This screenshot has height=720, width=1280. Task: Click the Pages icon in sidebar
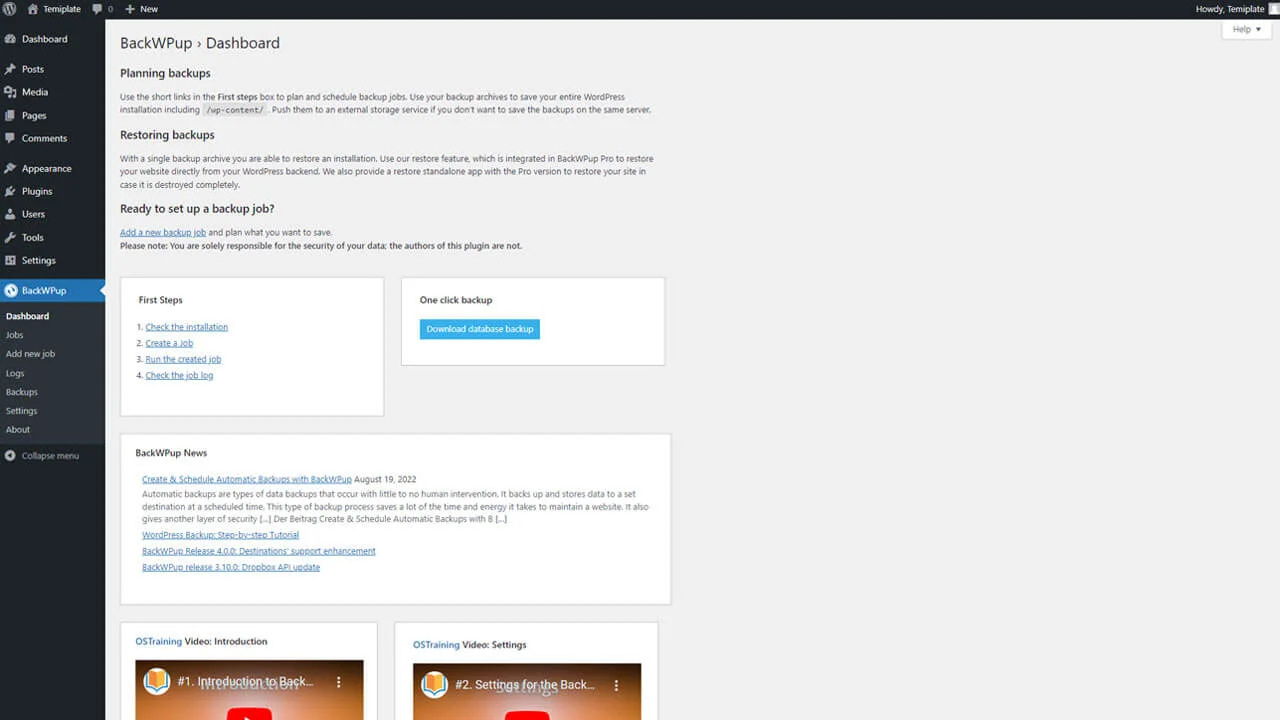coord(10,115)
